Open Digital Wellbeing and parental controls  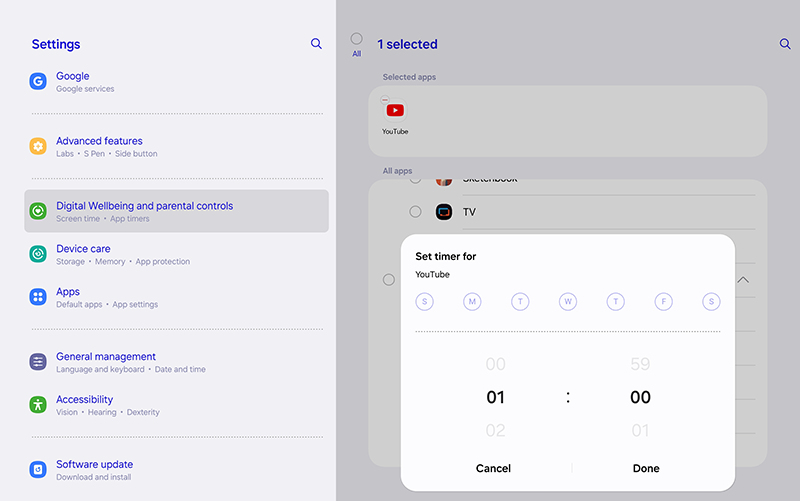click(176, 211)
